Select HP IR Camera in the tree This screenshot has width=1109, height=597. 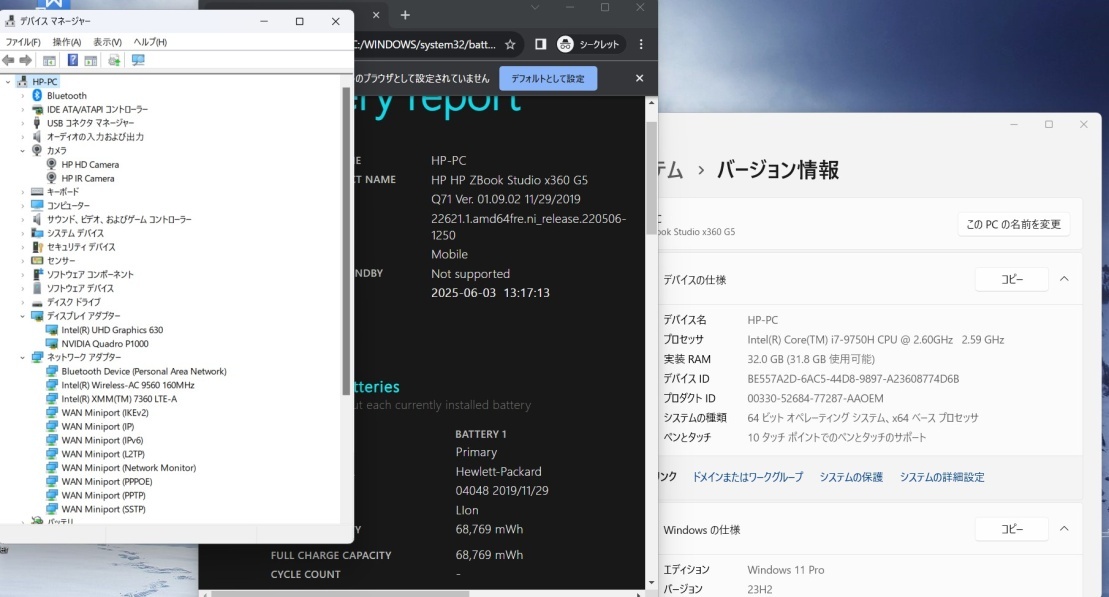click(88, 178)
